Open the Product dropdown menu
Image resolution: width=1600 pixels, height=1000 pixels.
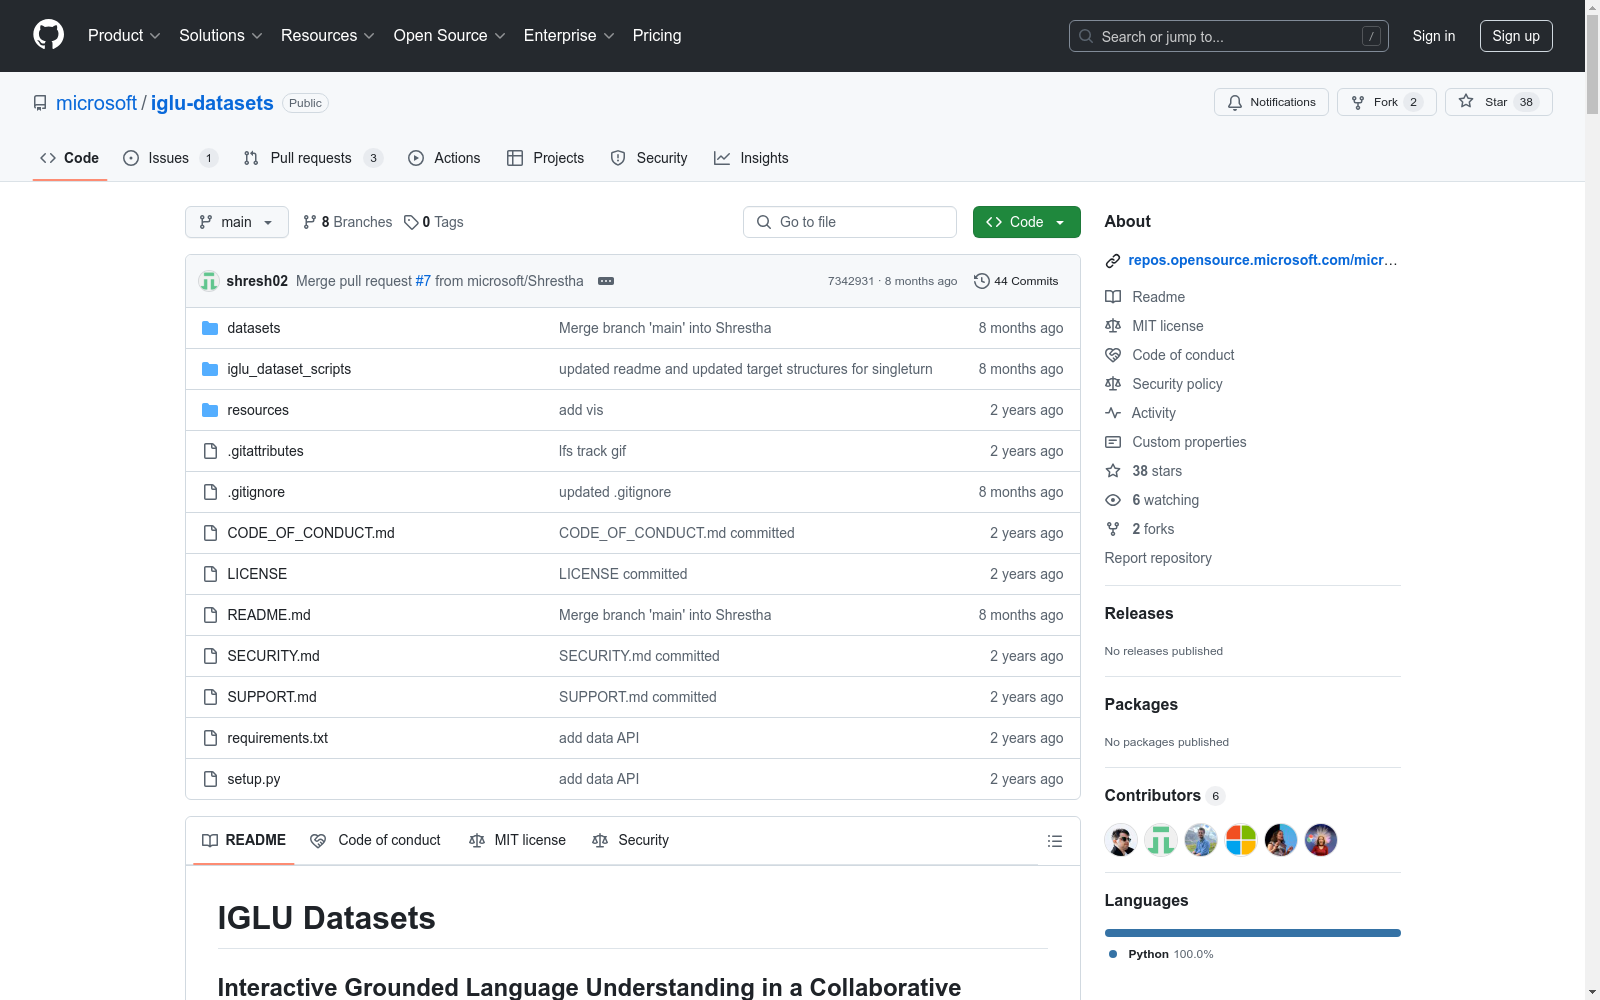point(124,35)
